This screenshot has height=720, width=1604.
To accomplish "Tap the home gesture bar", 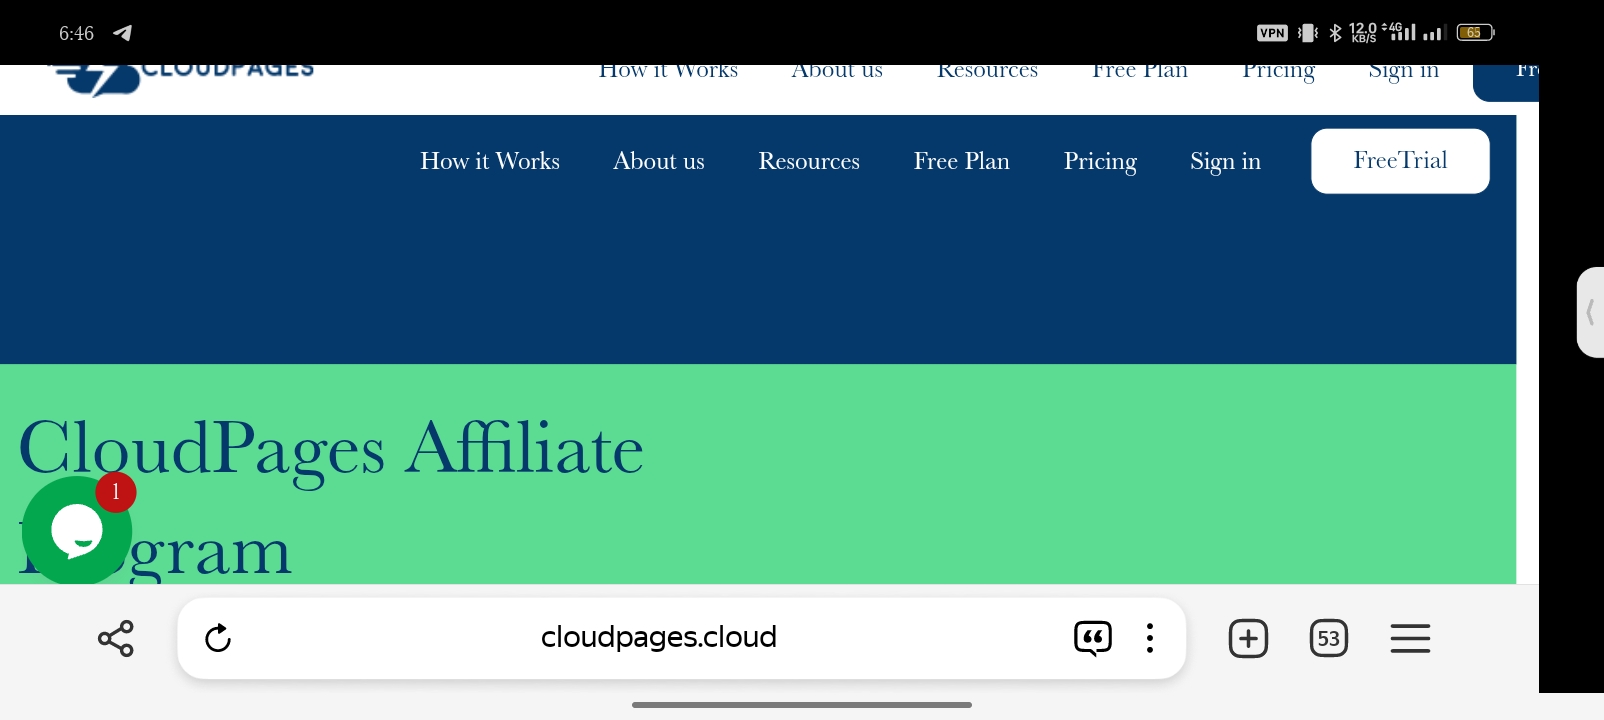I will click(802, 705).
